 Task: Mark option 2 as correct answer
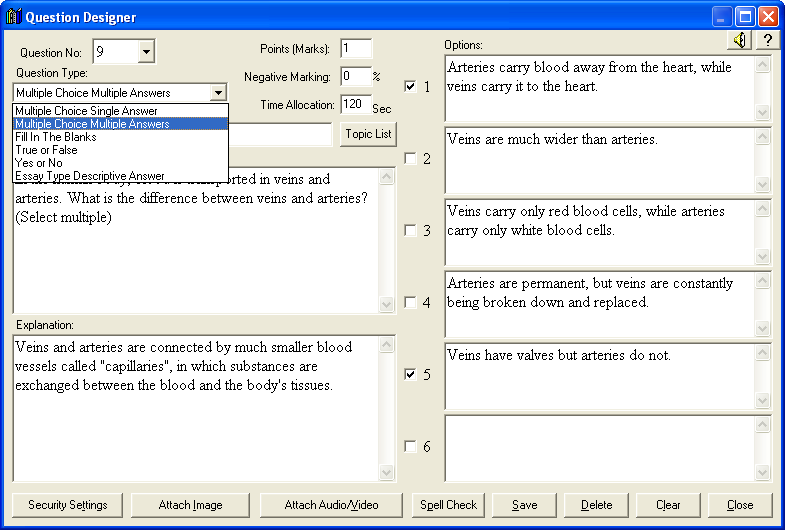pos(410,158)
